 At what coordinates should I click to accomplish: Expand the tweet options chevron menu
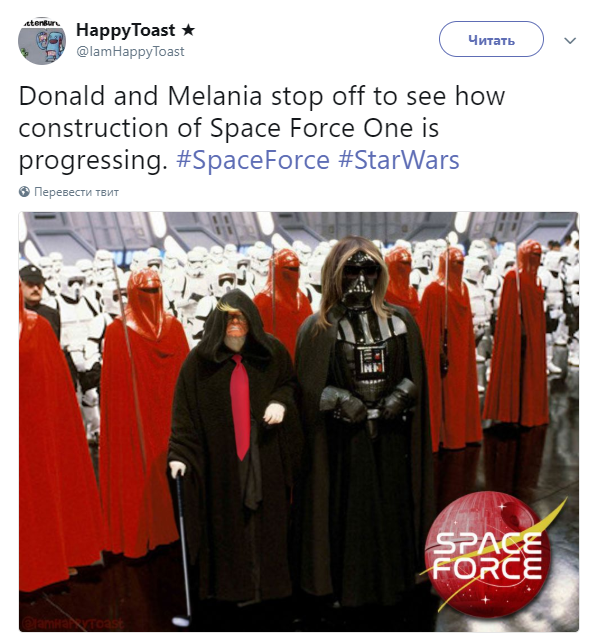[x=570, y=40]
